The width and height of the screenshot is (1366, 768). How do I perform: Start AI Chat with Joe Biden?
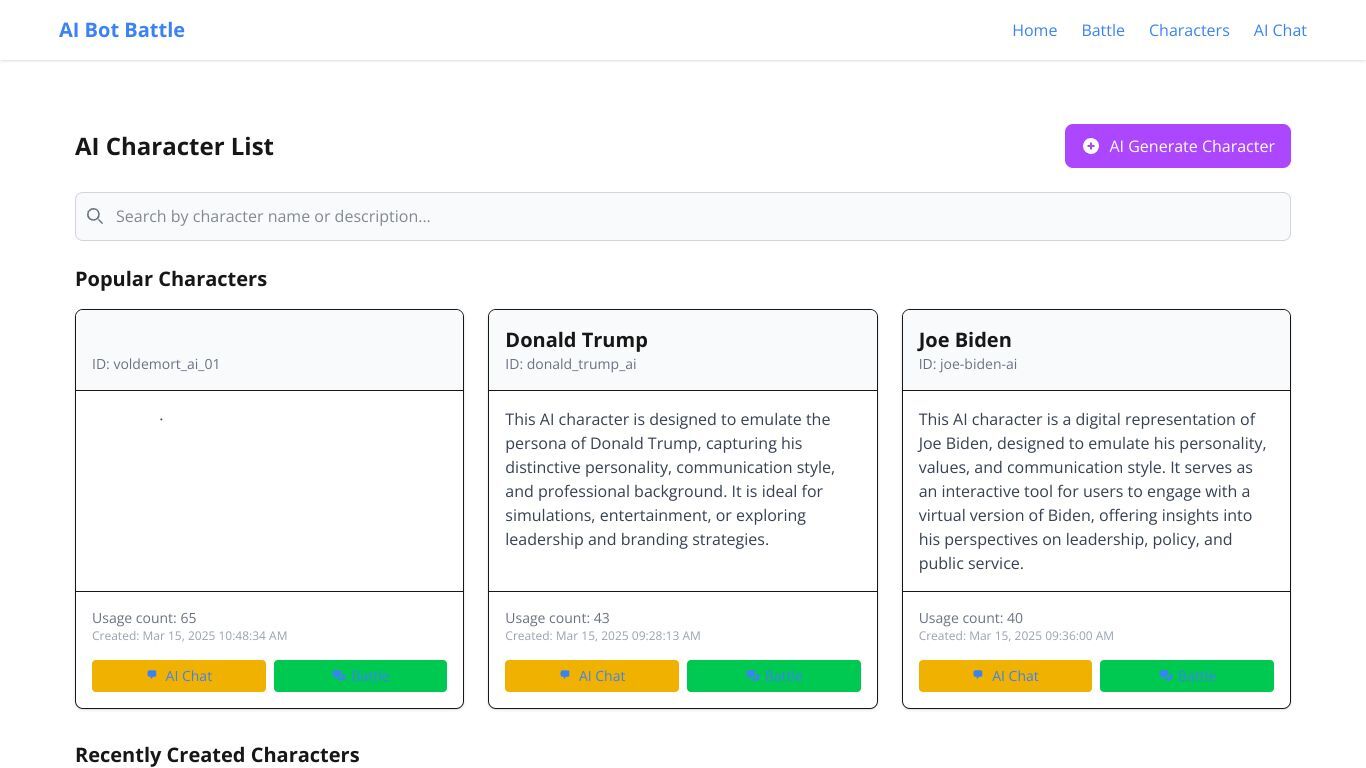point(1005,676)
